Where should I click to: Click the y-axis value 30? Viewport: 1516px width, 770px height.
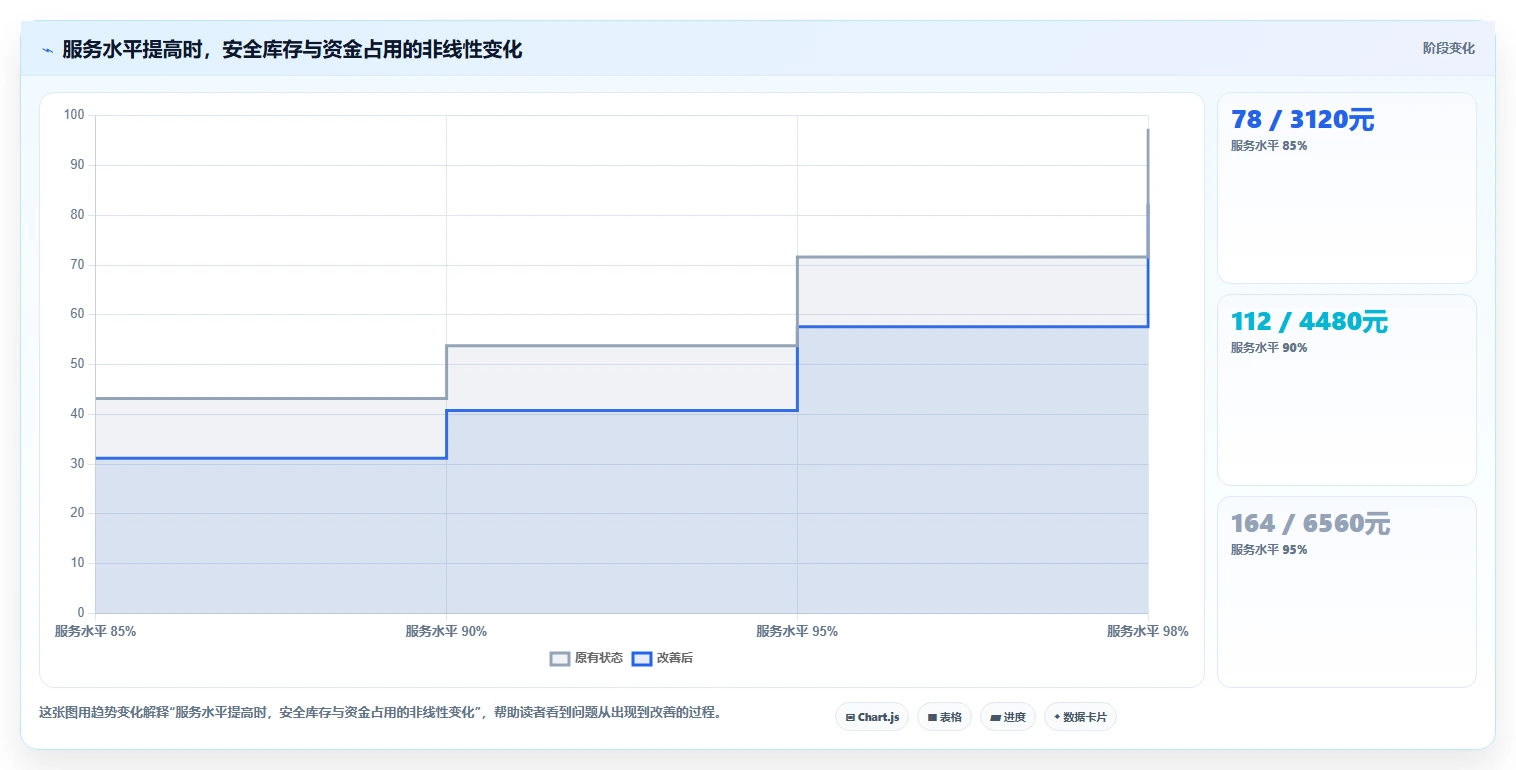78,464
